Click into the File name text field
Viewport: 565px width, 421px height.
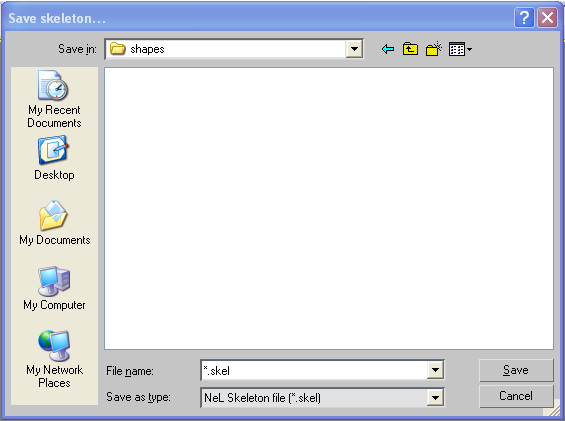pos(314,370)
